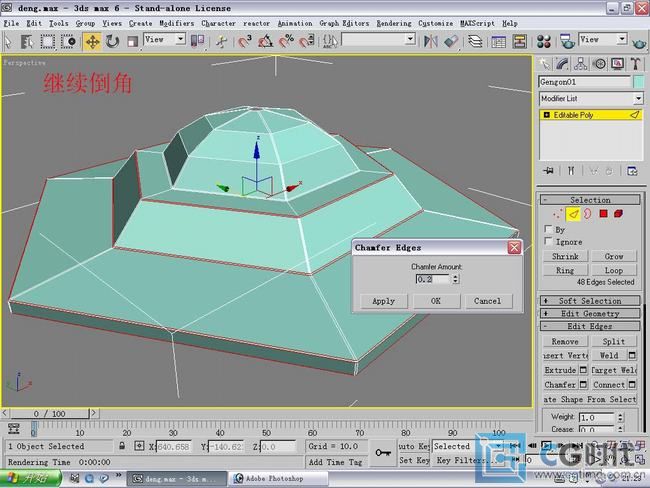
Task: Click OK in Chamfer Edges dialog
Action: 436,301
